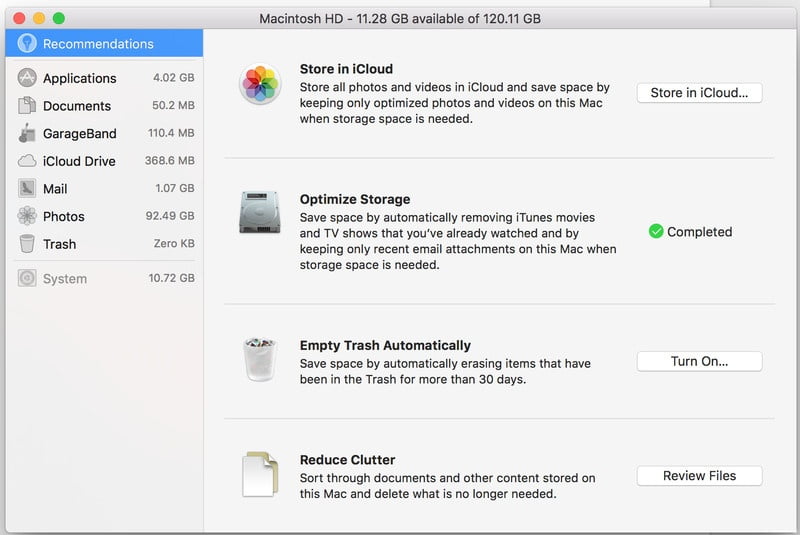Click the documents icon beside Reduce Clutter

click(x=260, y=474)
